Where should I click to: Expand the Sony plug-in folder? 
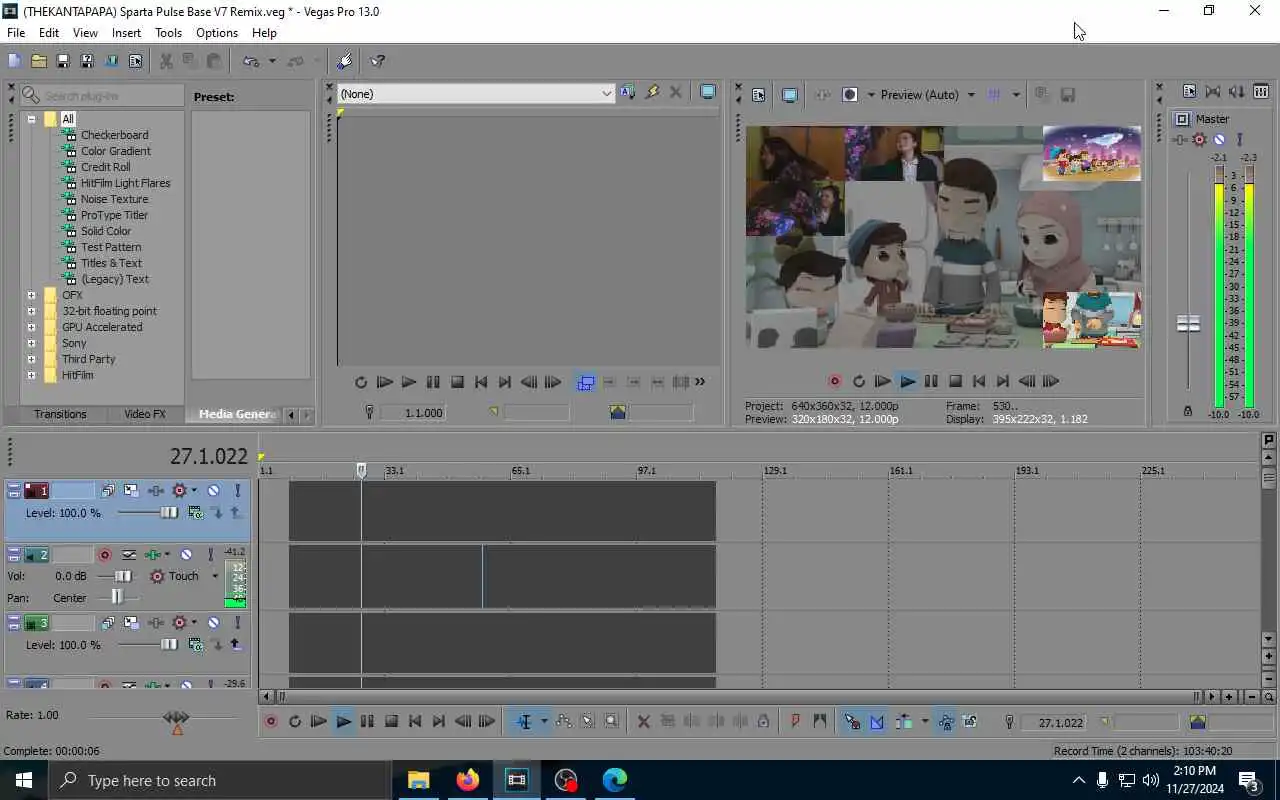[x=31, y=343]
